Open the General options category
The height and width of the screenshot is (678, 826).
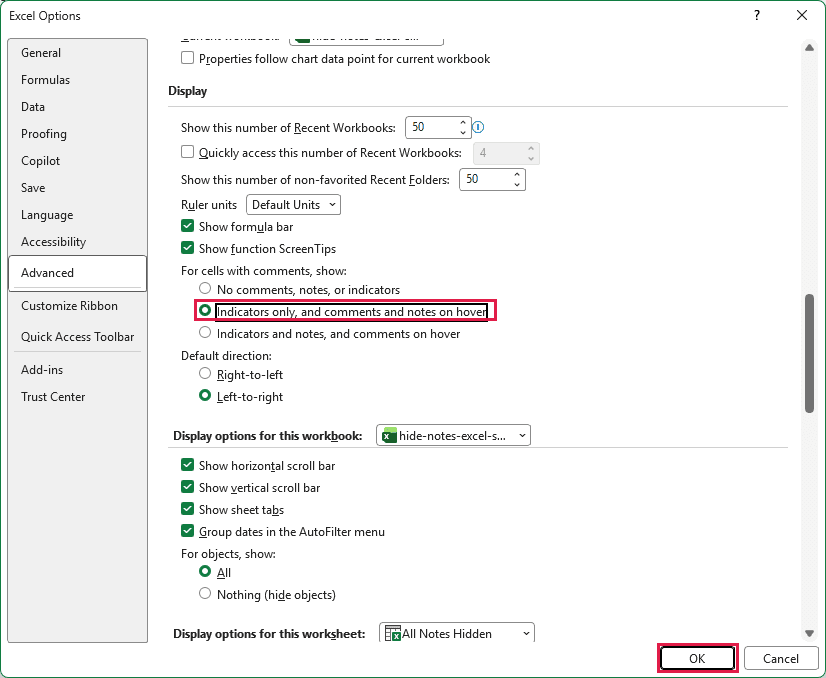click(77, 53)
